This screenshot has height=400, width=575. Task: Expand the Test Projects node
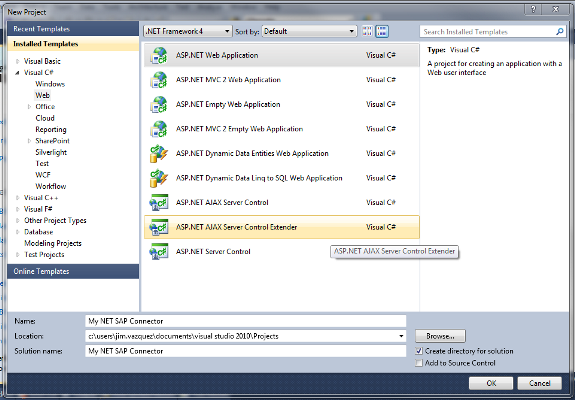click(x=17, y=254)
